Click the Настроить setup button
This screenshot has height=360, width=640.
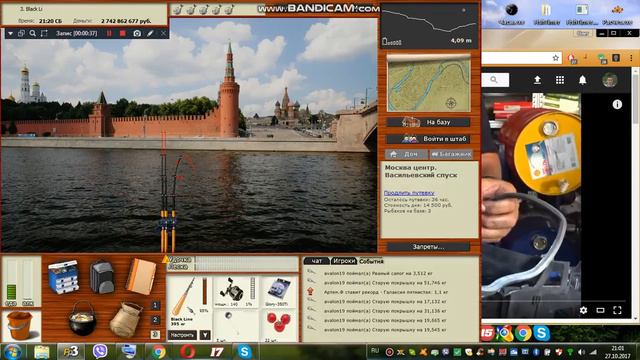click(182, 335)
